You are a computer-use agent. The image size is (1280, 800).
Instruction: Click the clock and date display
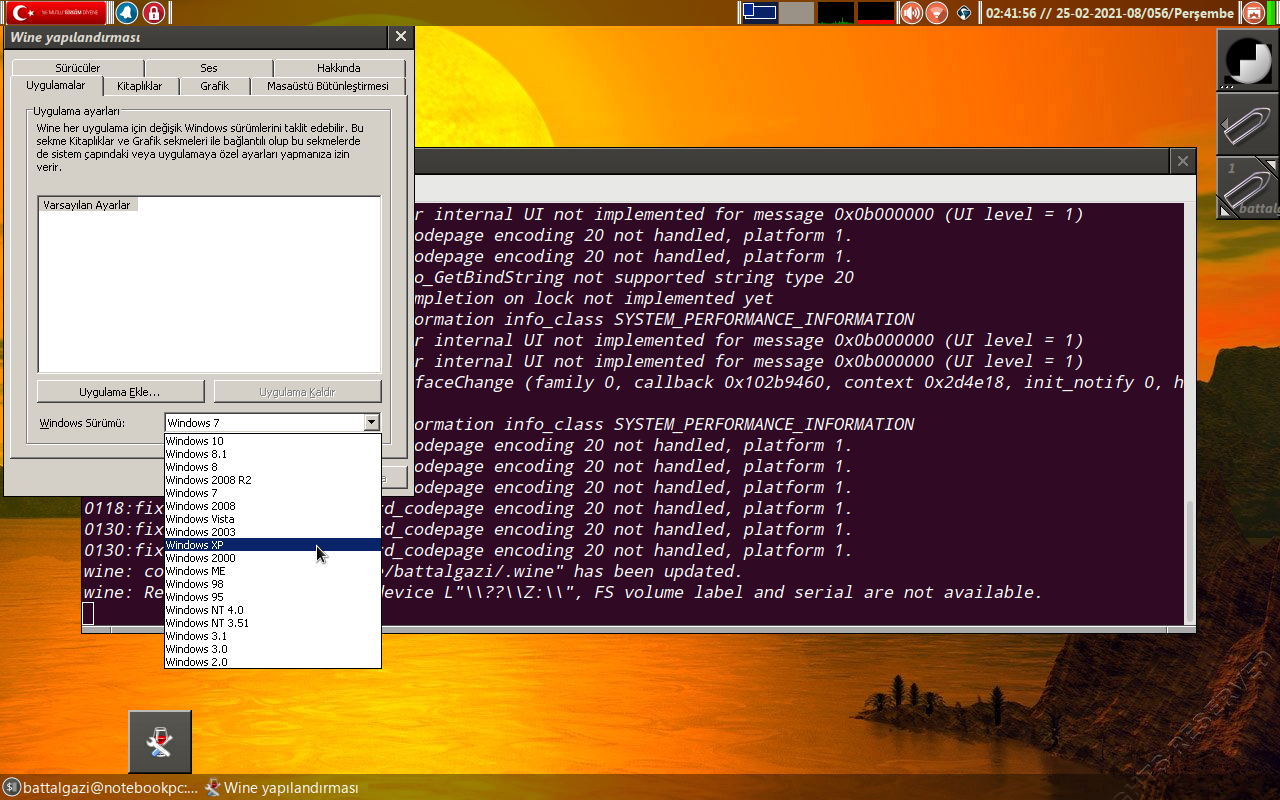(1109, 13)
